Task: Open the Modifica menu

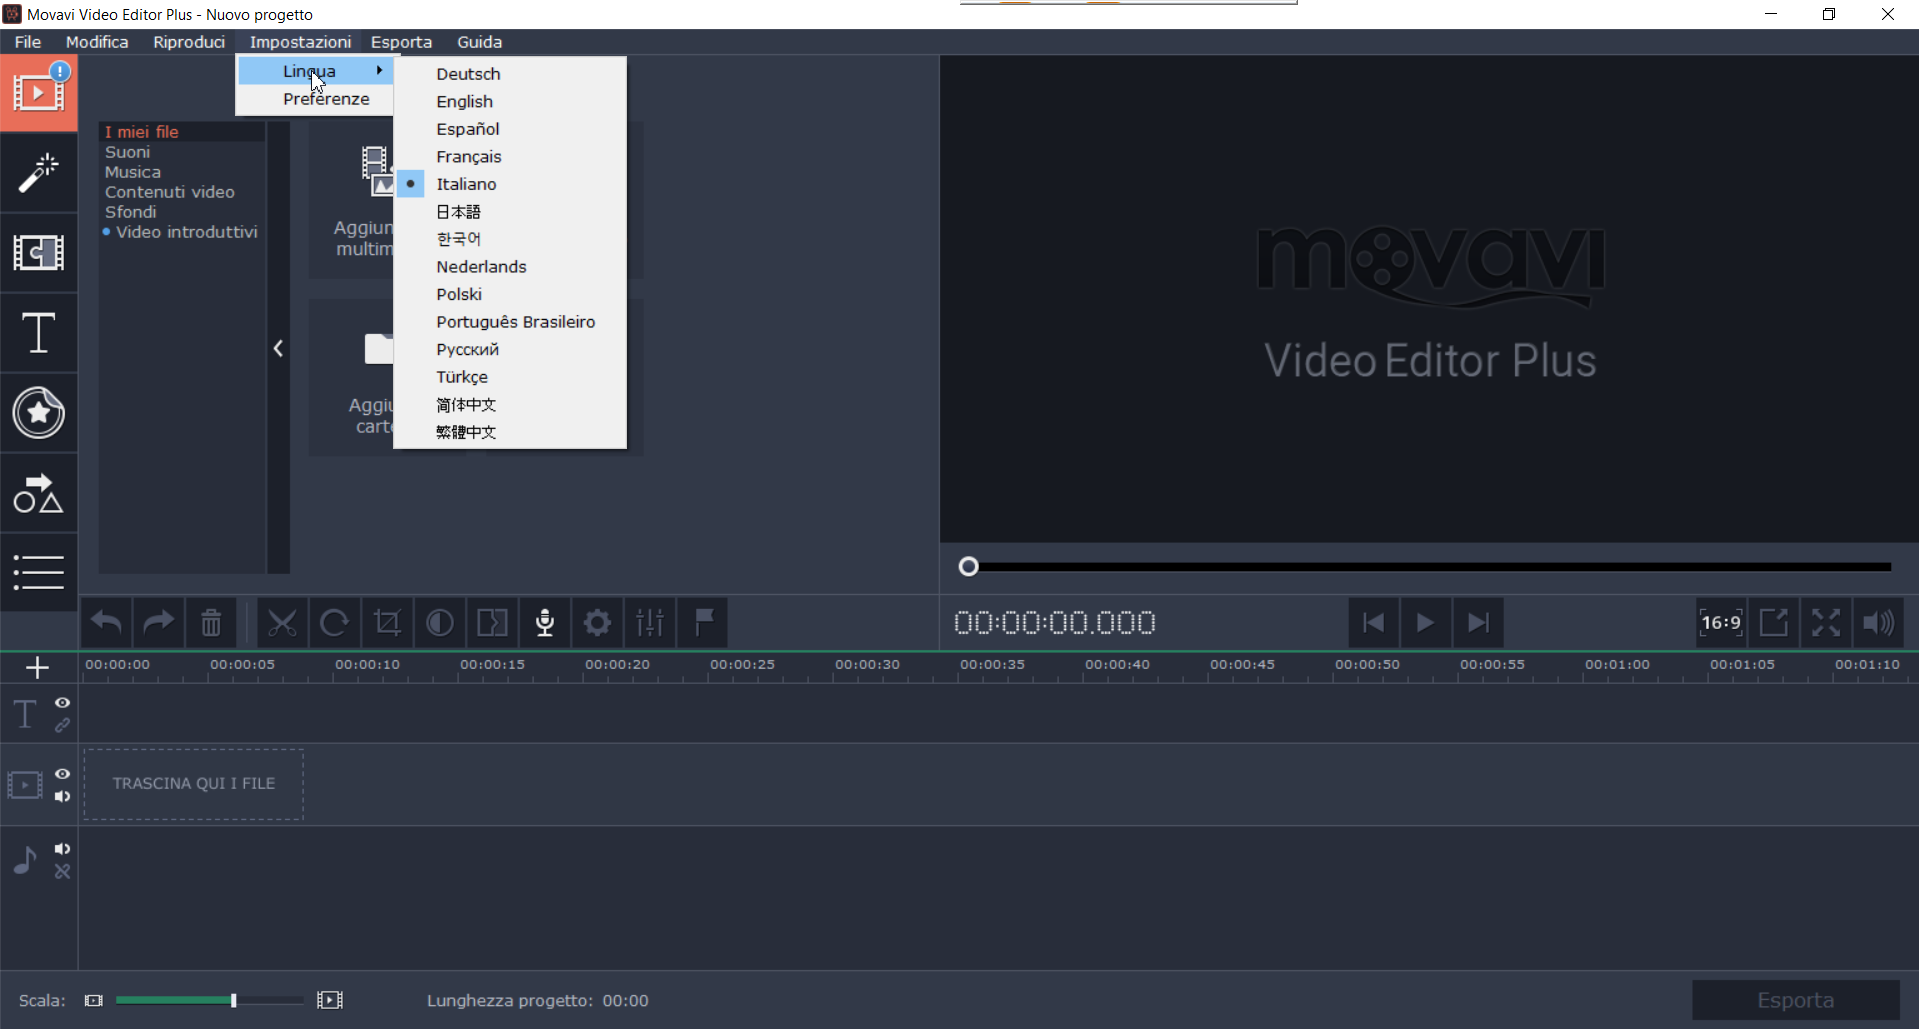Action: (x=97, y=42)
